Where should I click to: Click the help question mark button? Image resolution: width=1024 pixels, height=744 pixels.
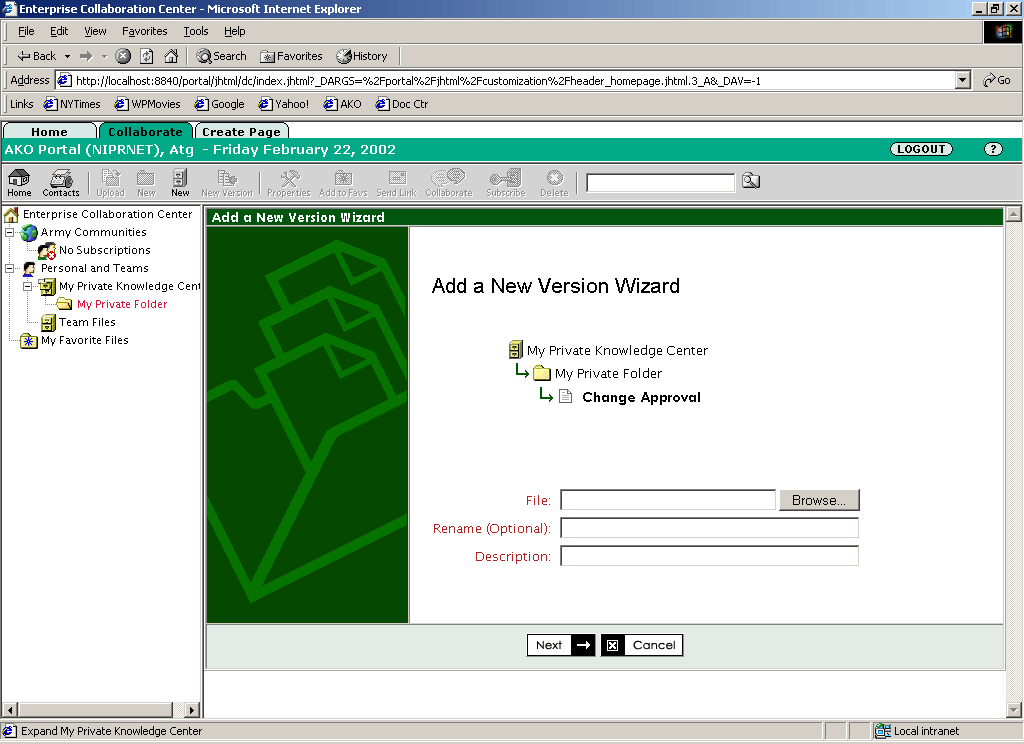click(992, 149)
